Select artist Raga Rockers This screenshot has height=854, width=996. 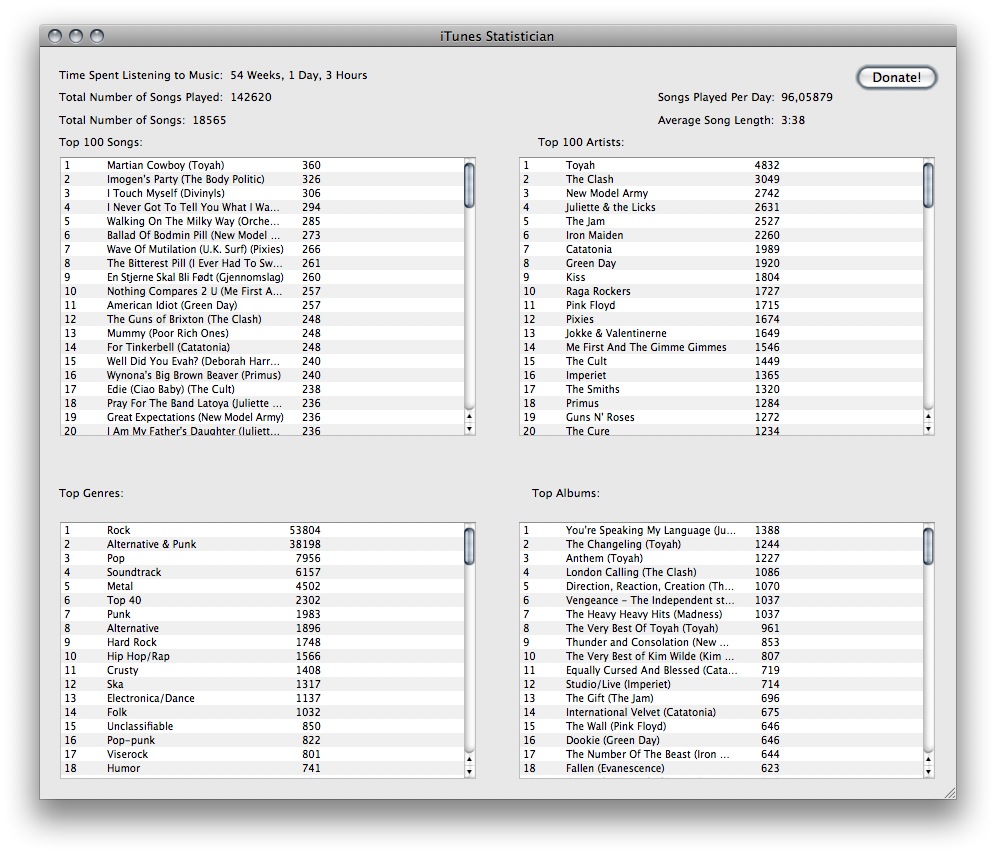[x=721, y=291]
